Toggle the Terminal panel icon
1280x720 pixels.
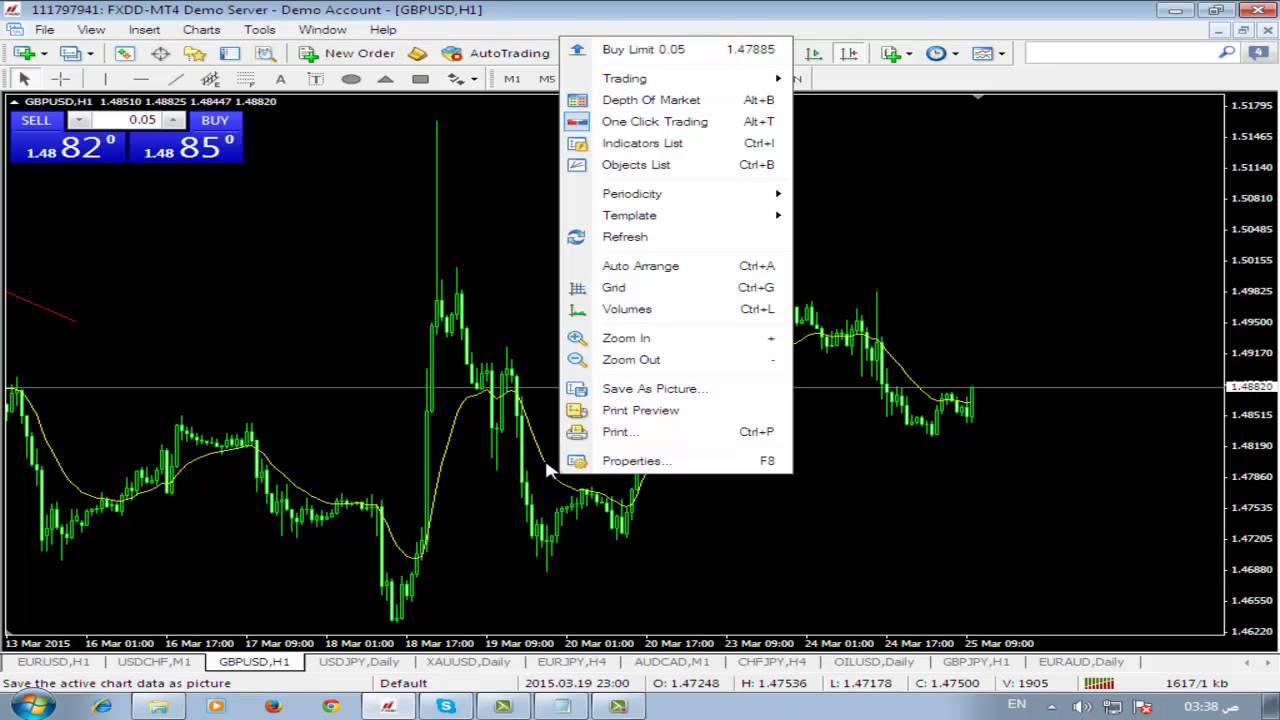point(230,53)
